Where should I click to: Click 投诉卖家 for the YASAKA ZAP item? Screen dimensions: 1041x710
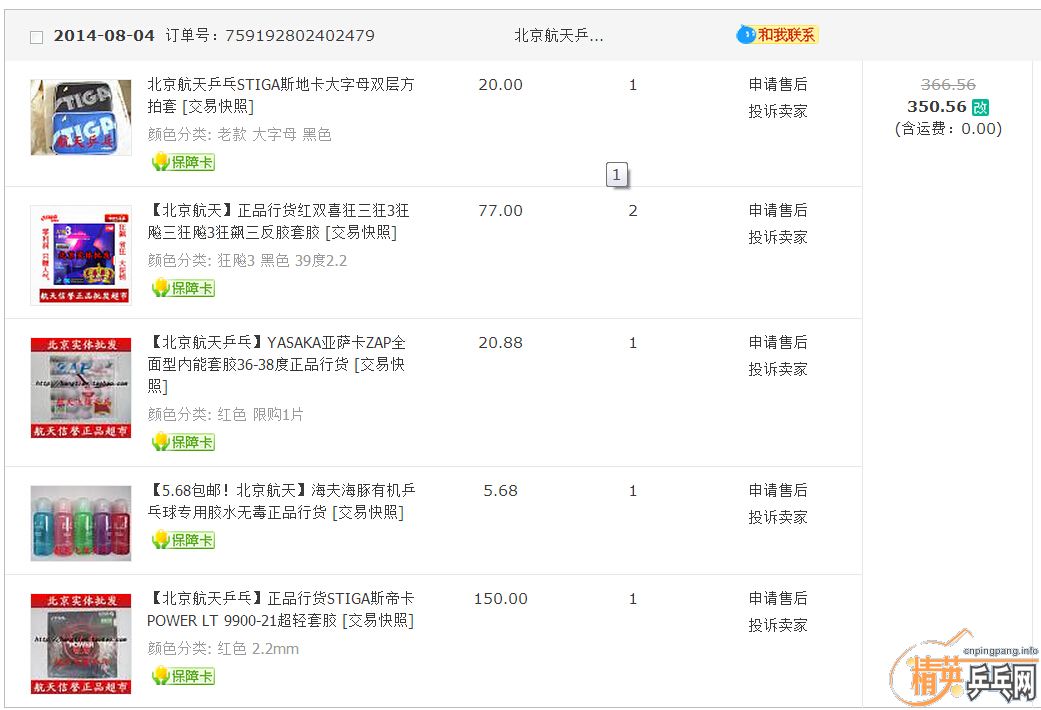(x=777, y=369)
